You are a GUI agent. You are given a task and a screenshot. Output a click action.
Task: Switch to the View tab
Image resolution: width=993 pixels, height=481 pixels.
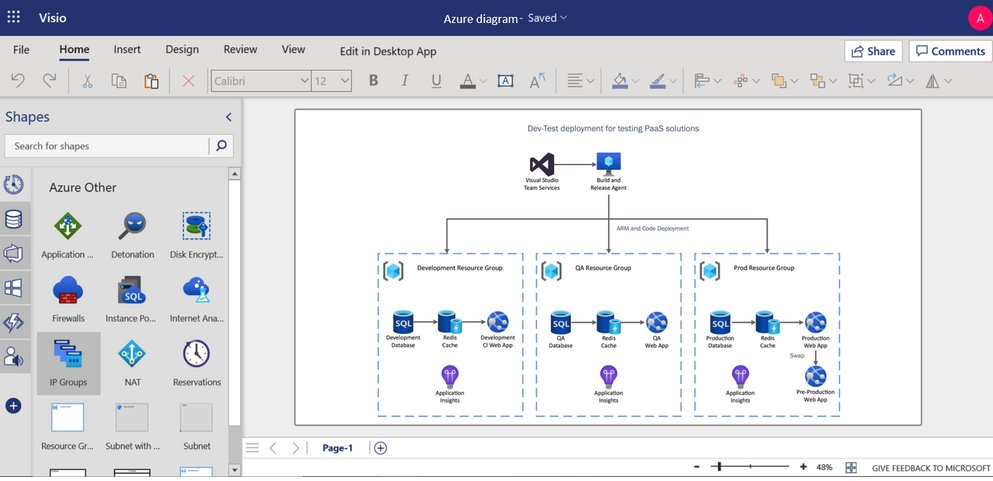(293, 49)
